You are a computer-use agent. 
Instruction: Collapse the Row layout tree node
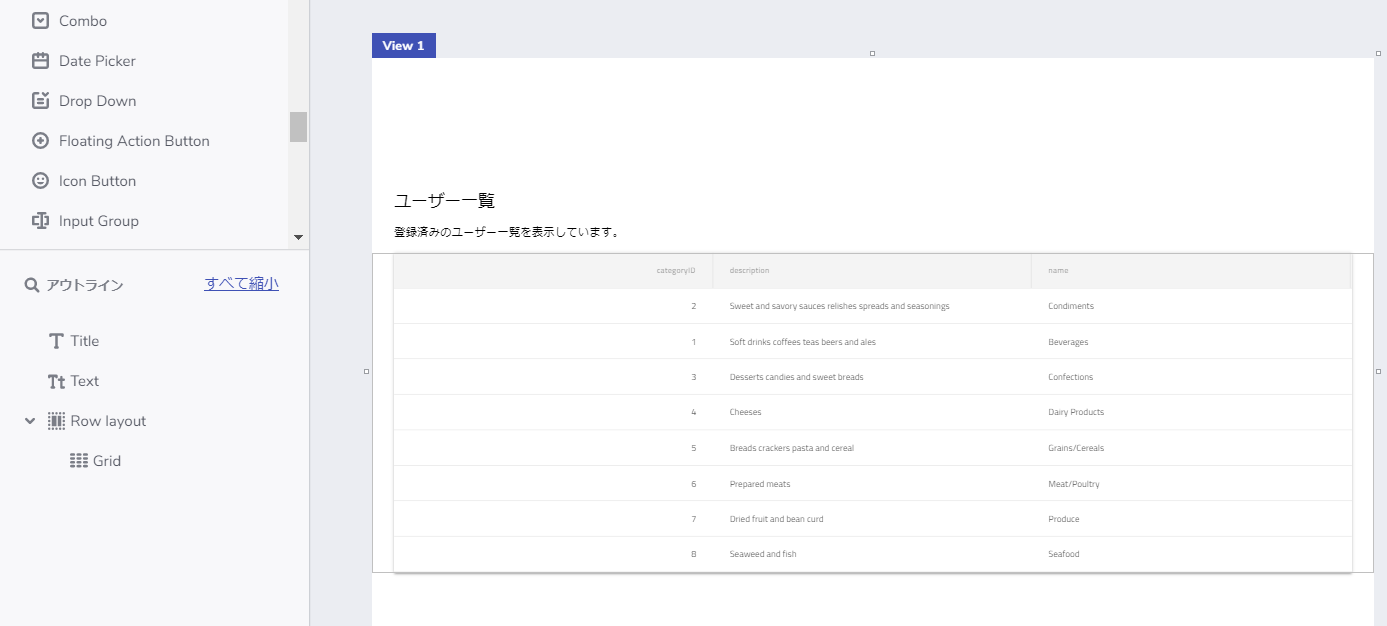point(30,421)
